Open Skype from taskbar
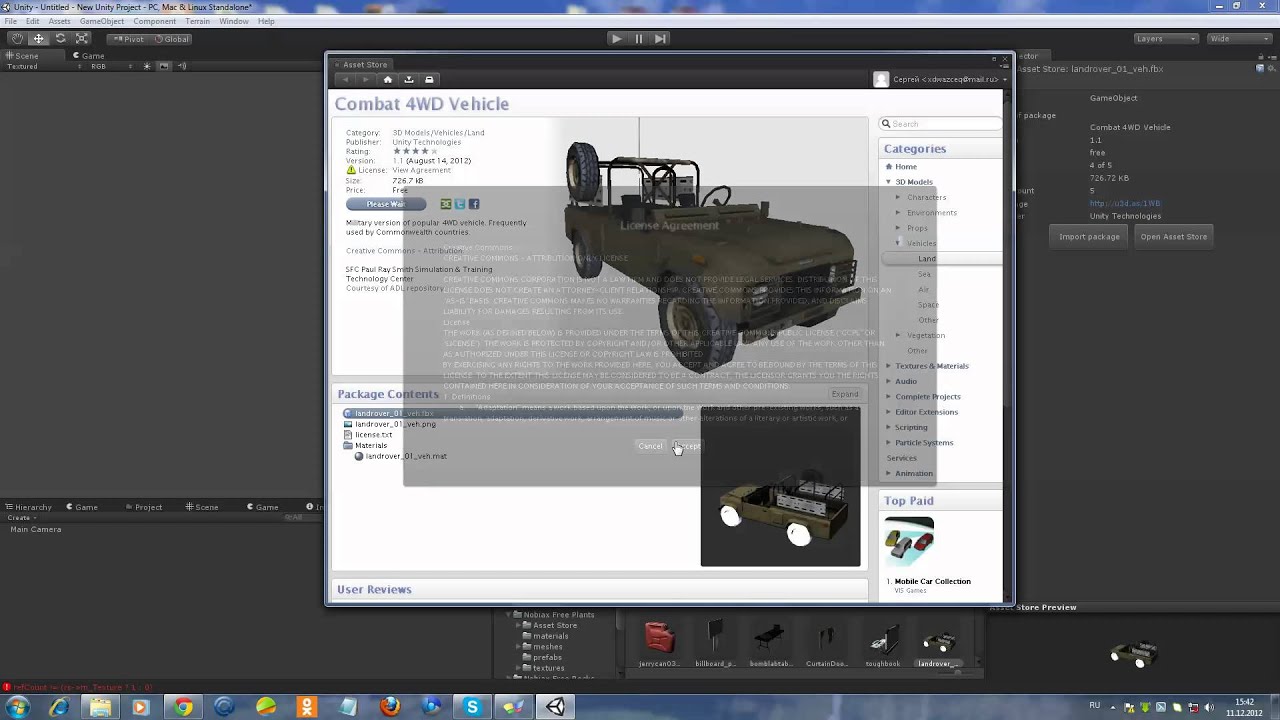The image size is (1280, 720). point(472,707)
